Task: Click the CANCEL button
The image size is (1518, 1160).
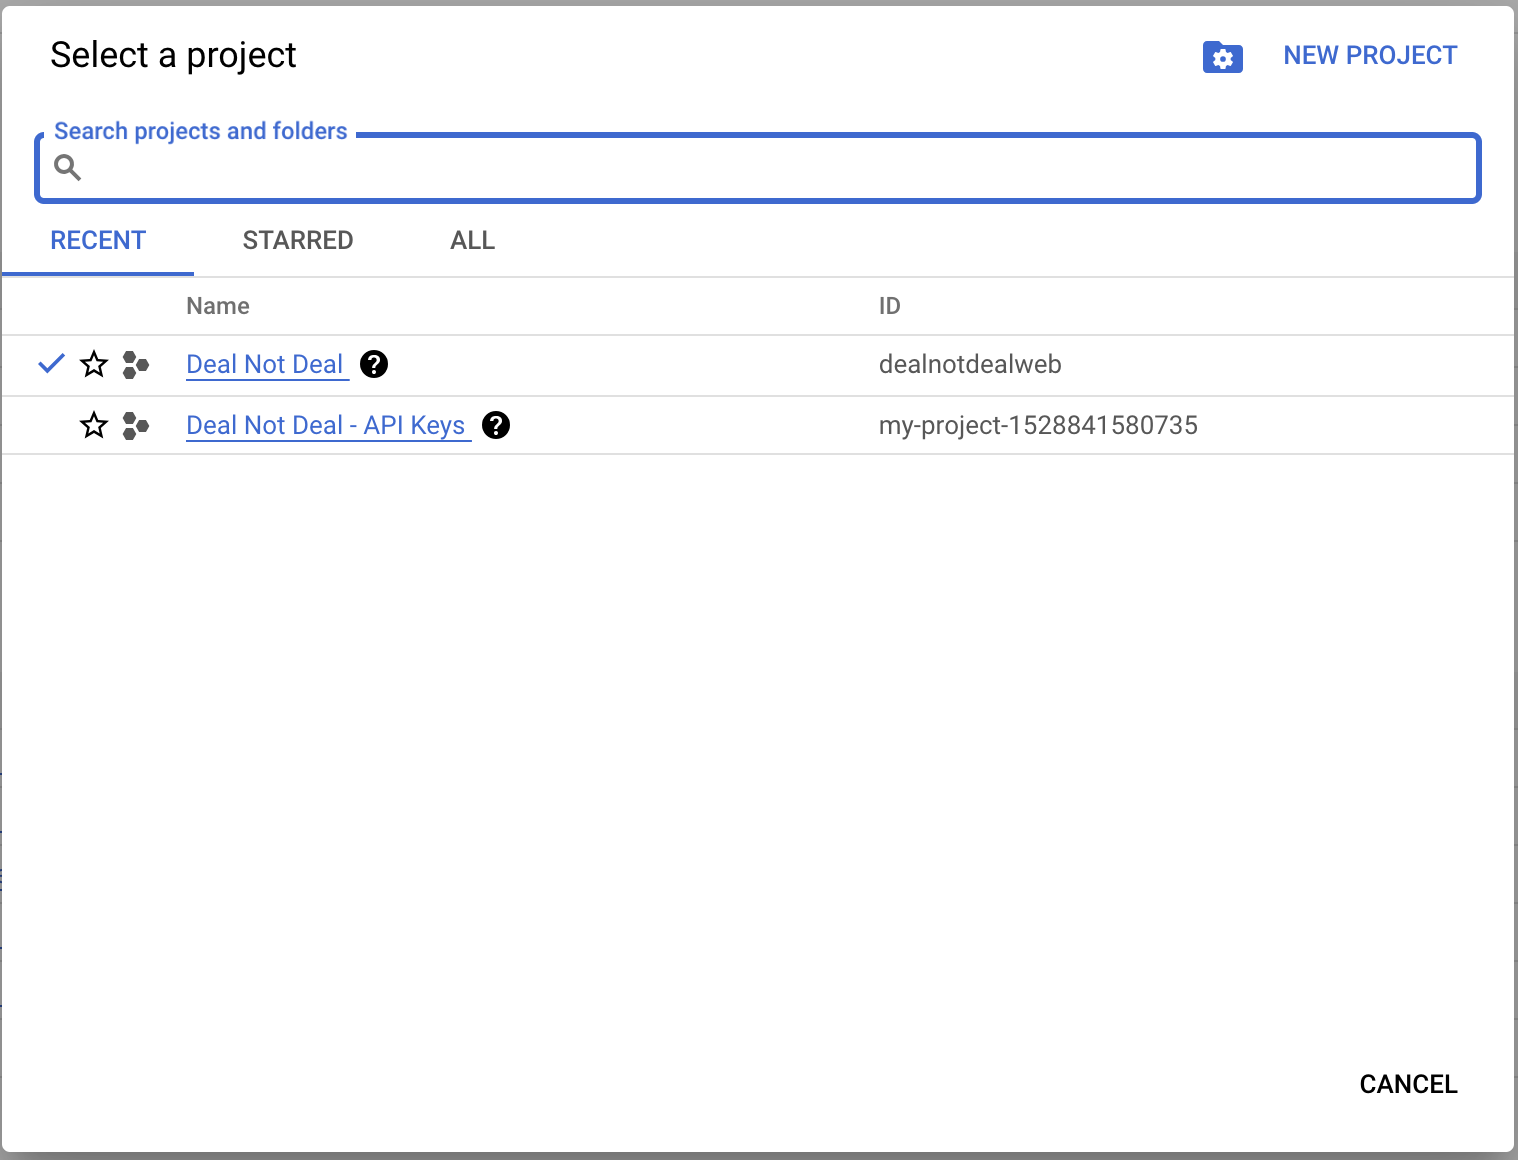Action: point(1408,1085)
